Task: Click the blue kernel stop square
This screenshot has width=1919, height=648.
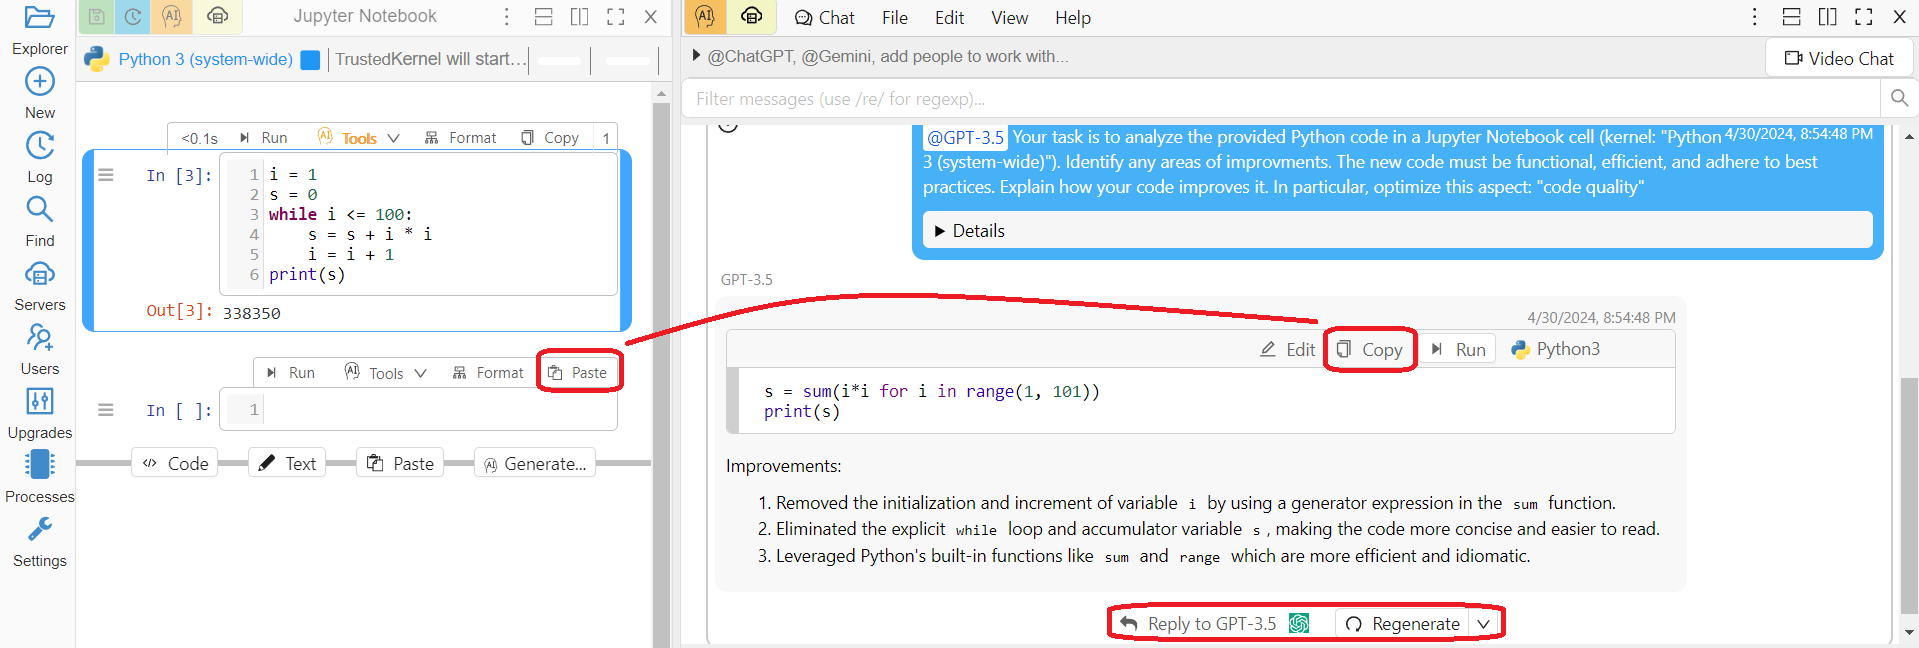Action: coord(310,60)
